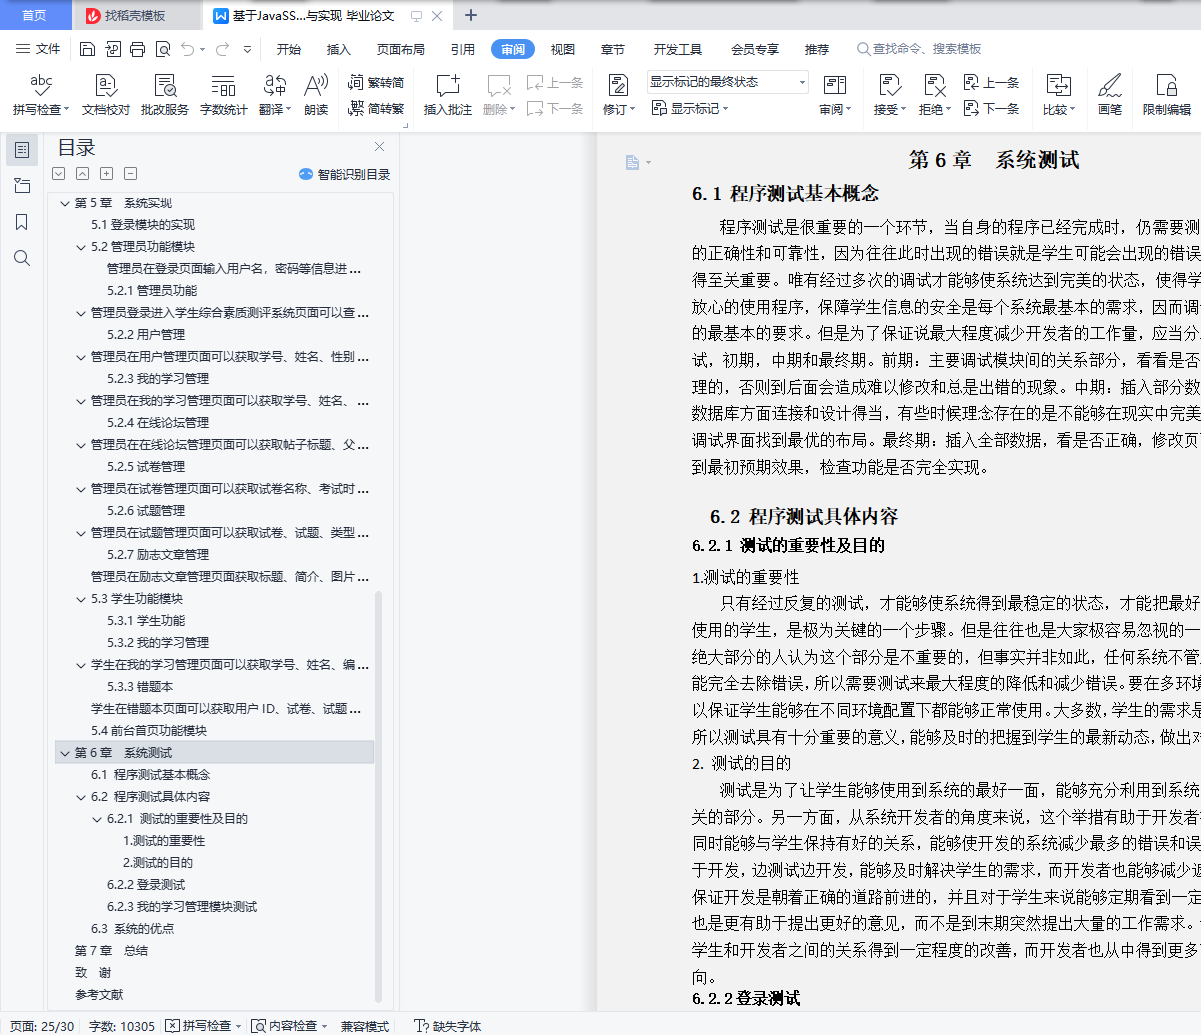Viewport: 1201px width, 1035px height.
Task: Jump to 第 7 章 总结 entry
Action: pyautogui.click(x=111, y=951)
